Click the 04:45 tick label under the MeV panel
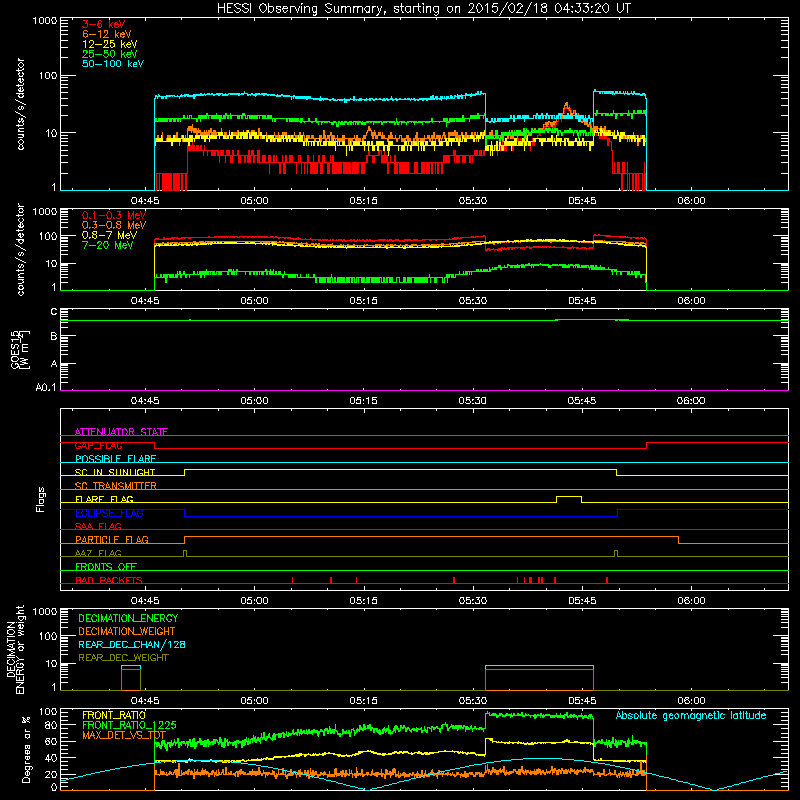800x800 pixels. click(145, 301)
